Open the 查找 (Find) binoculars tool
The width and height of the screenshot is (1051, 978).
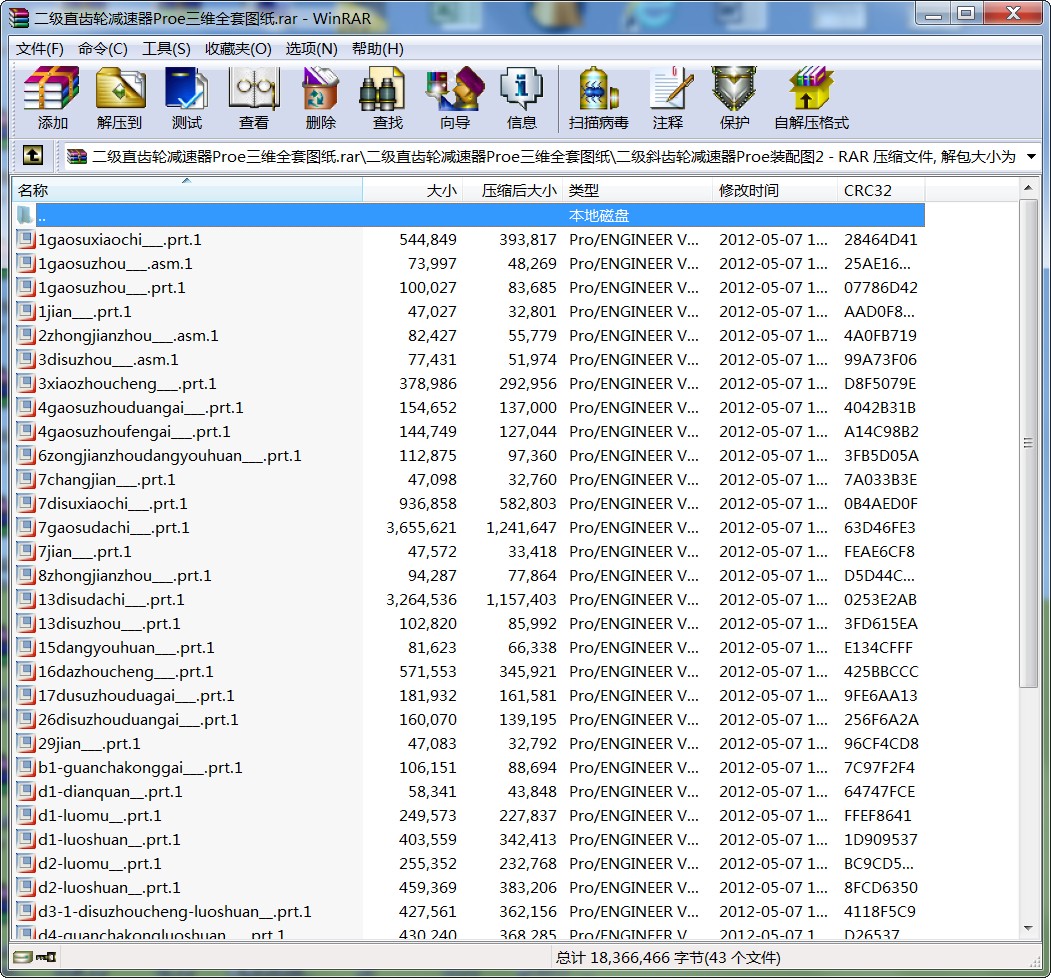click(x=388, y=98)
